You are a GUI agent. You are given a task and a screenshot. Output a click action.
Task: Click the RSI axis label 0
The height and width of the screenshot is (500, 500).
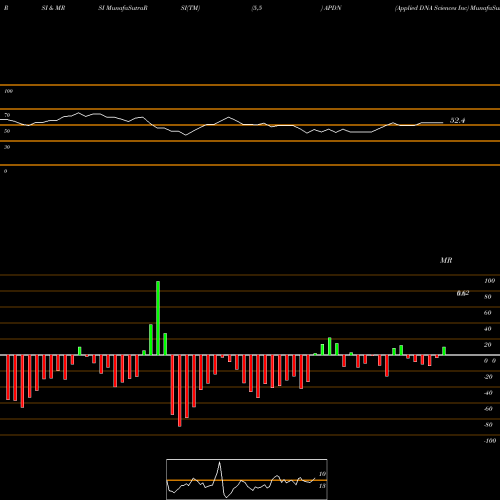point(5,171)
